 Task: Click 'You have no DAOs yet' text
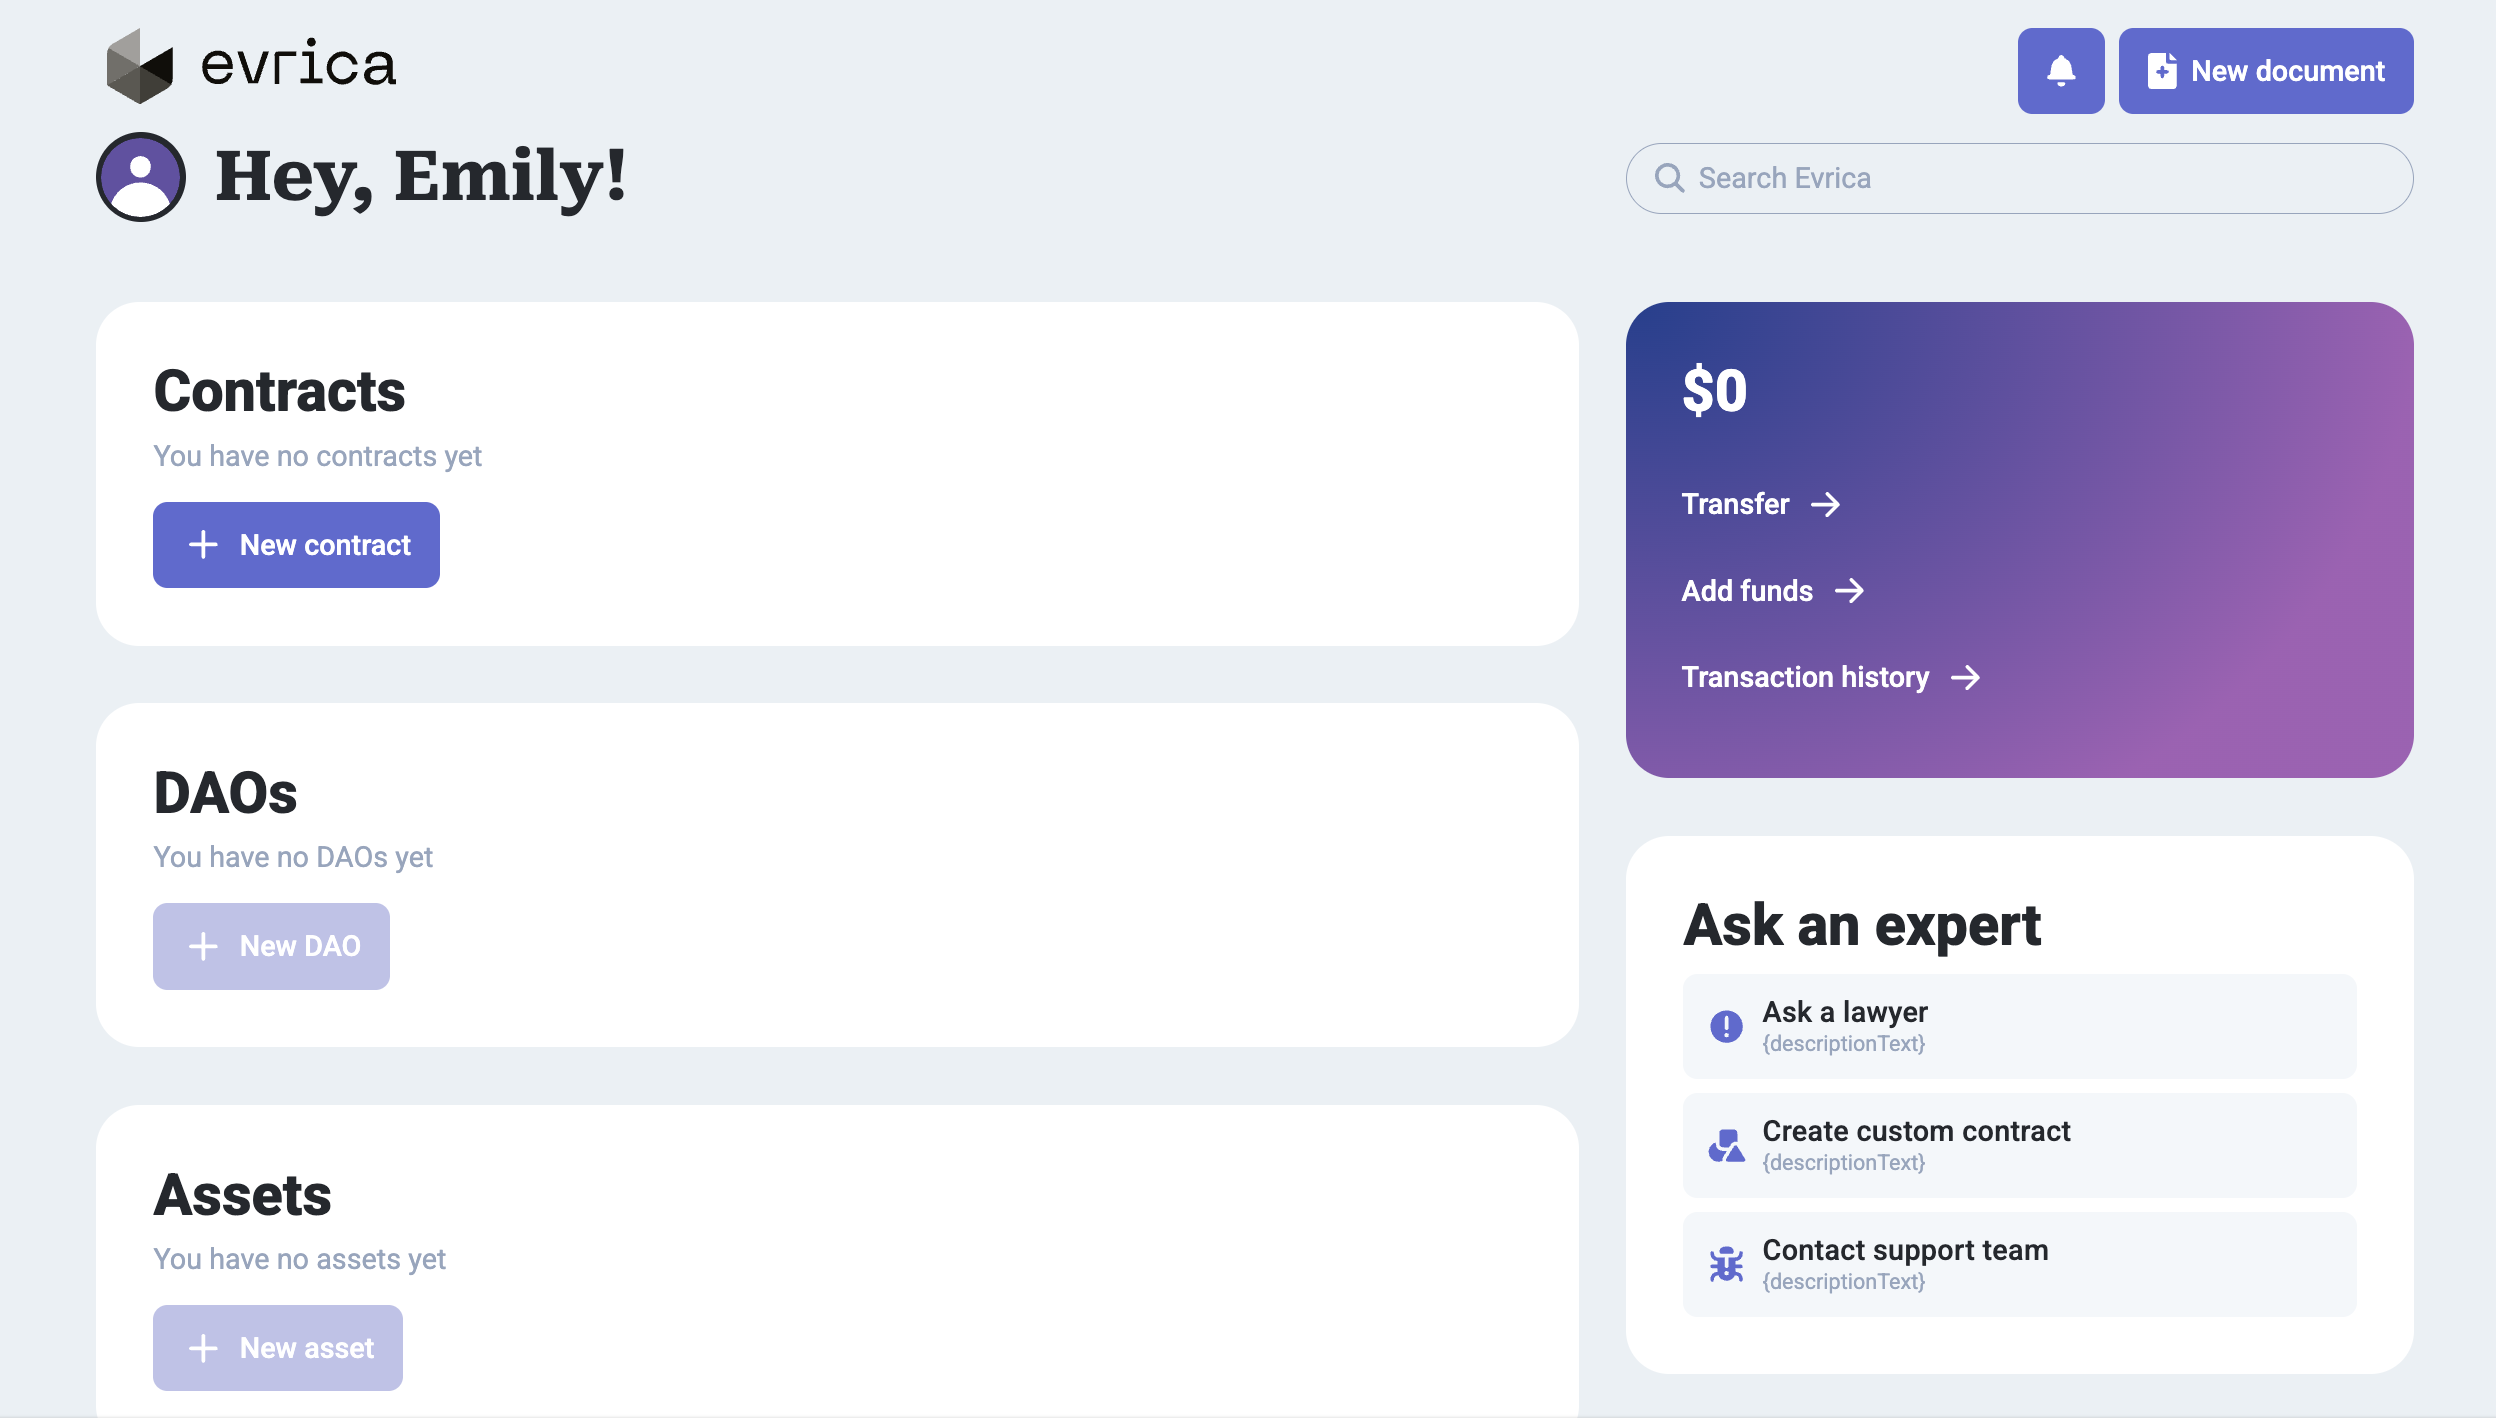click(x=293, y=857)
